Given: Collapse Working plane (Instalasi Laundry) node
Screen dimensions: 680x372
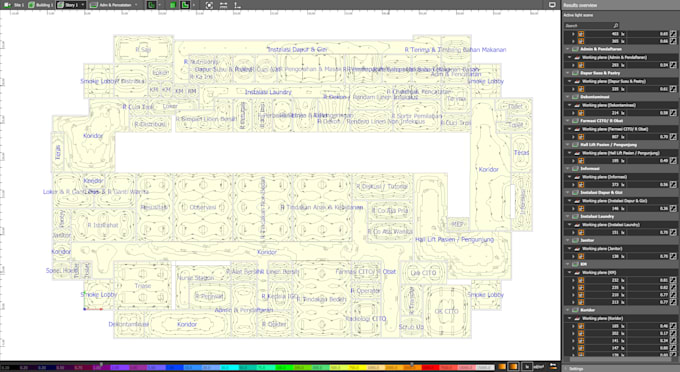Looking at the screenshot, I should pyautogui.click(x=570, y=225).
